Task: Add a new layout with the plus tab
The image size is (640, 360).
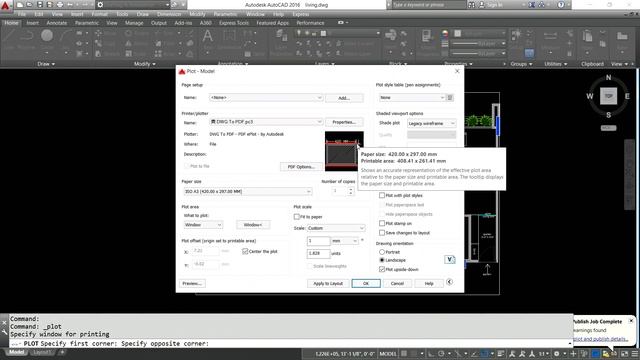Action: coord(62,352)
